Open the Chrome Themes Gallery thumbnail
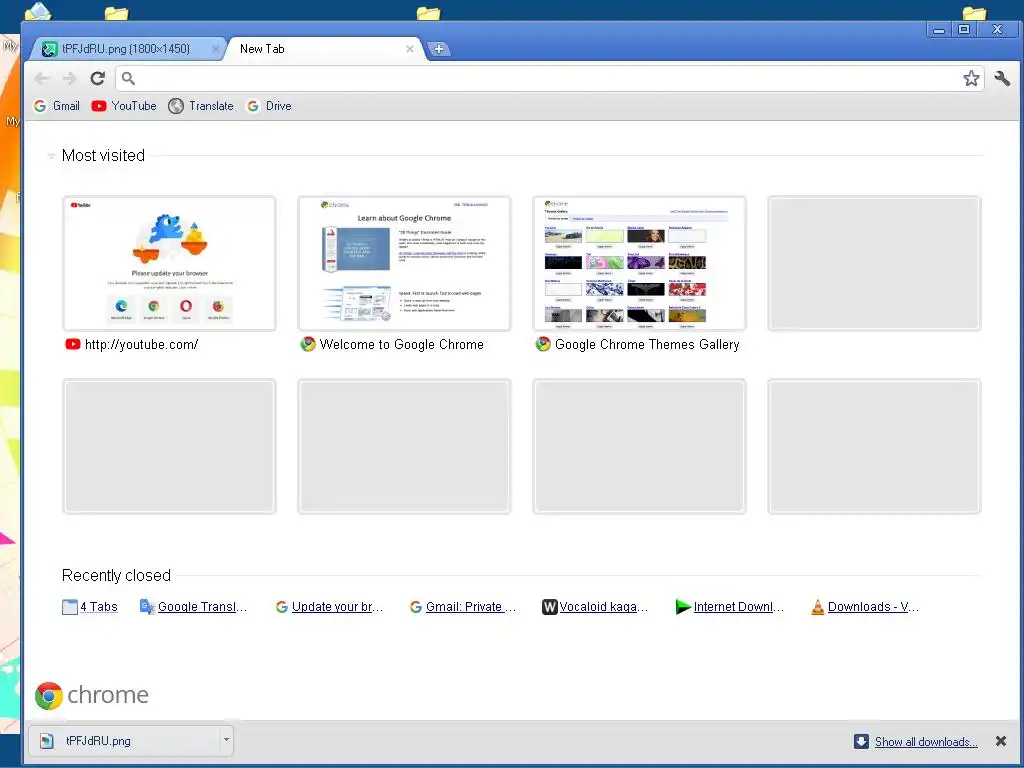Viewport: 1024px width, 768px height. coord(639,263)
